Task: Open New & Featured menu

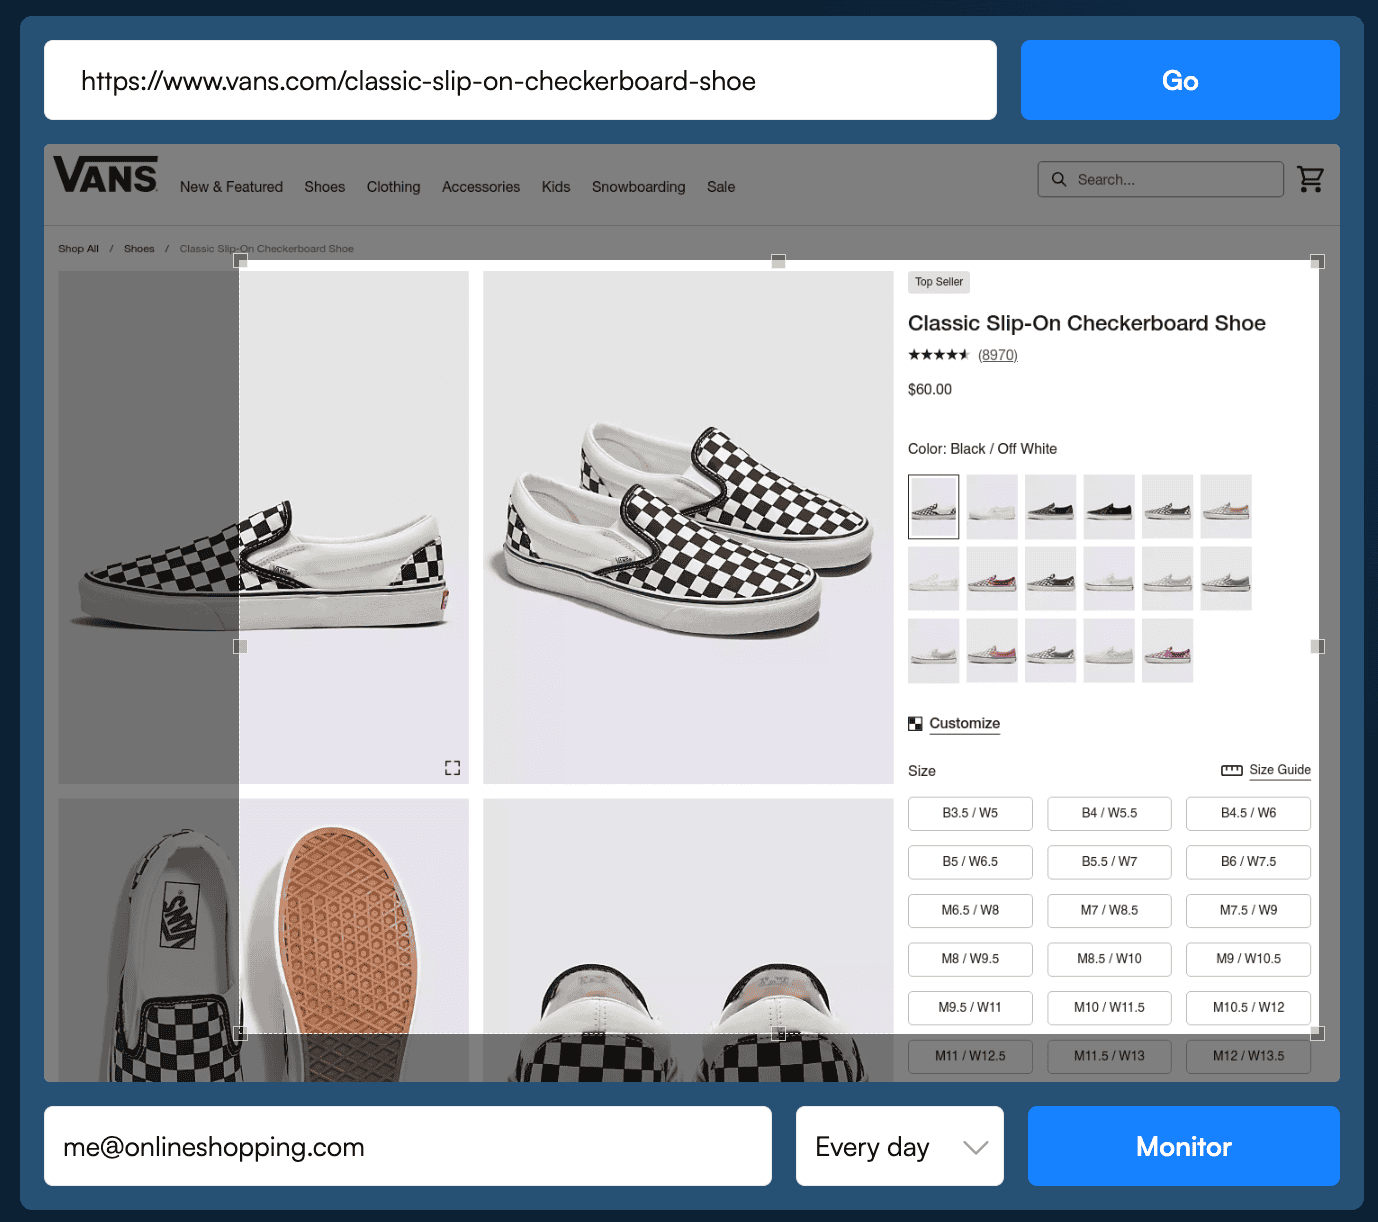Action: pyautogui.click(x=231, y=187)
